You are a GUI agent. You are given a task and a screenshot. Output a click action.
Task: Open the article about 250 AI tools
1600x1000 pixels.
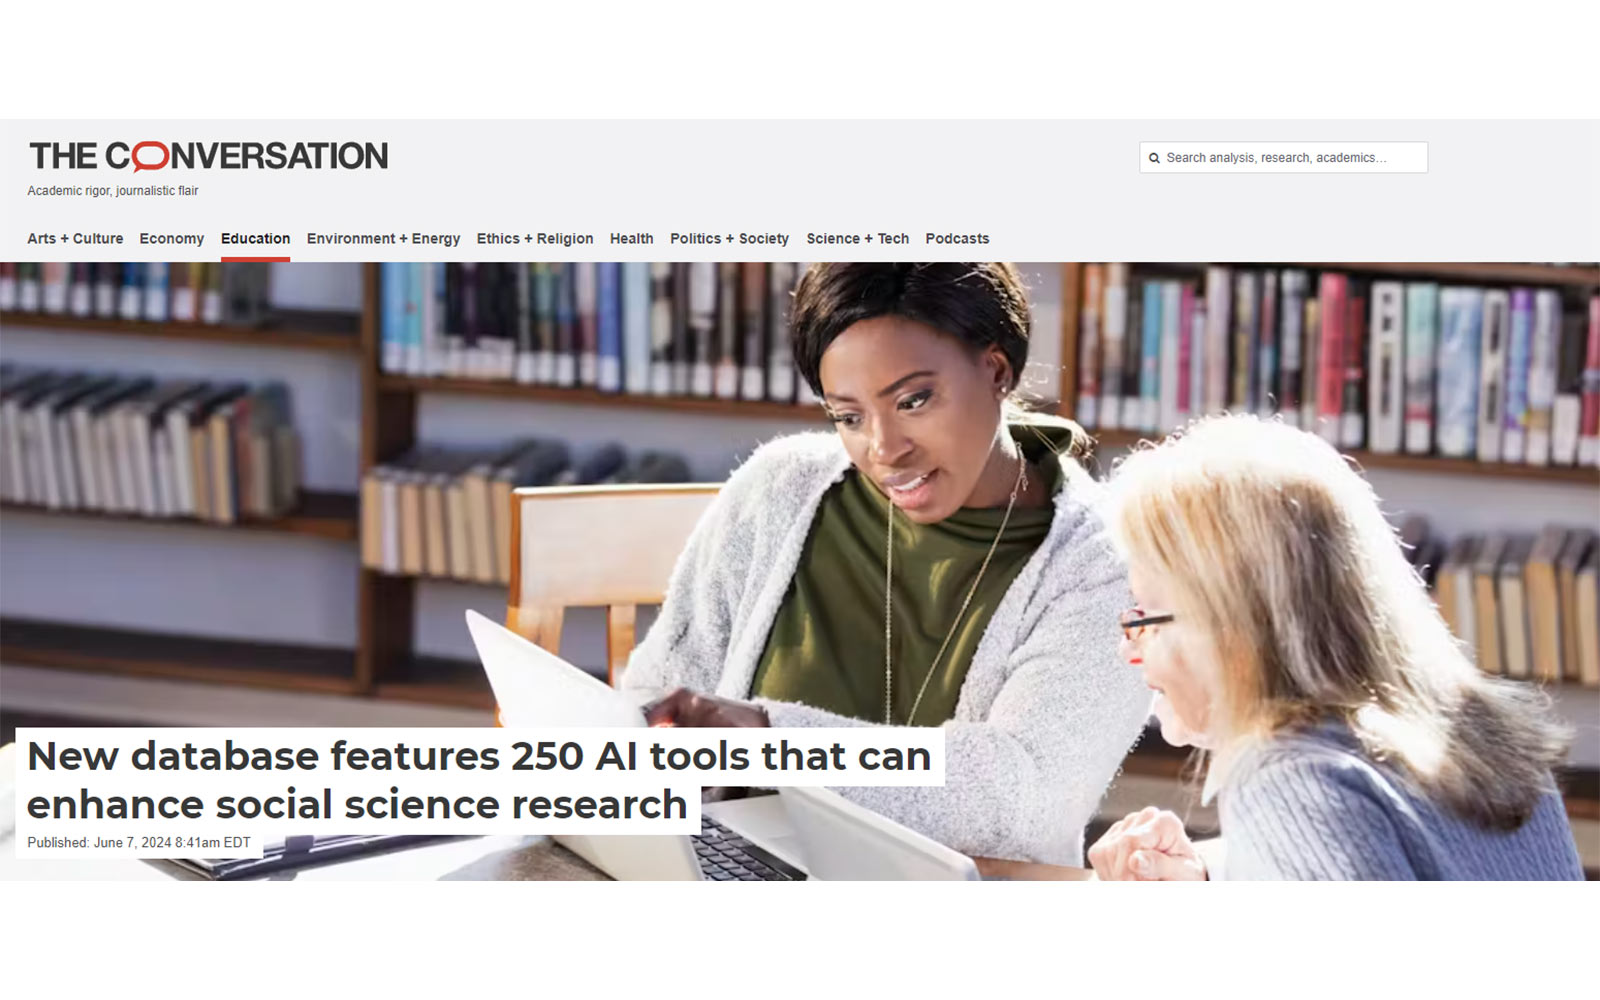(x=480, y=756)
